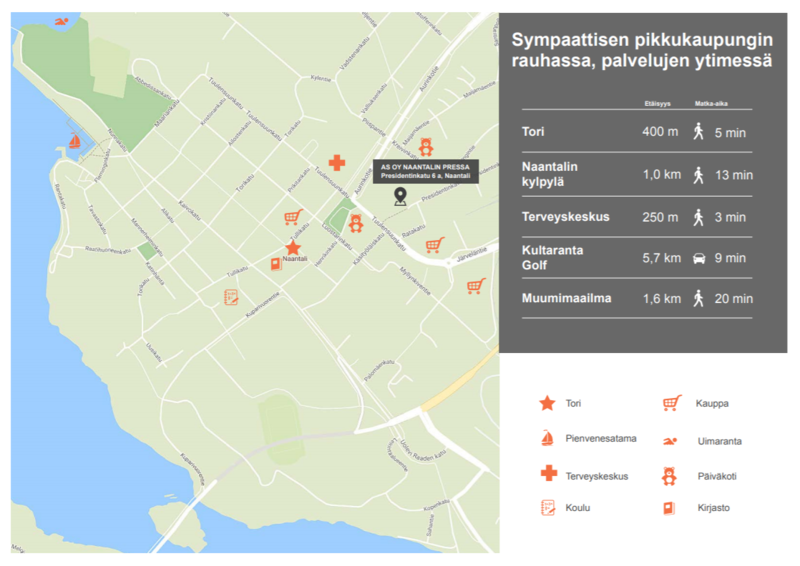Select the Muumimaailma row in distance table
800x566 pixels.
click(636, 298)
